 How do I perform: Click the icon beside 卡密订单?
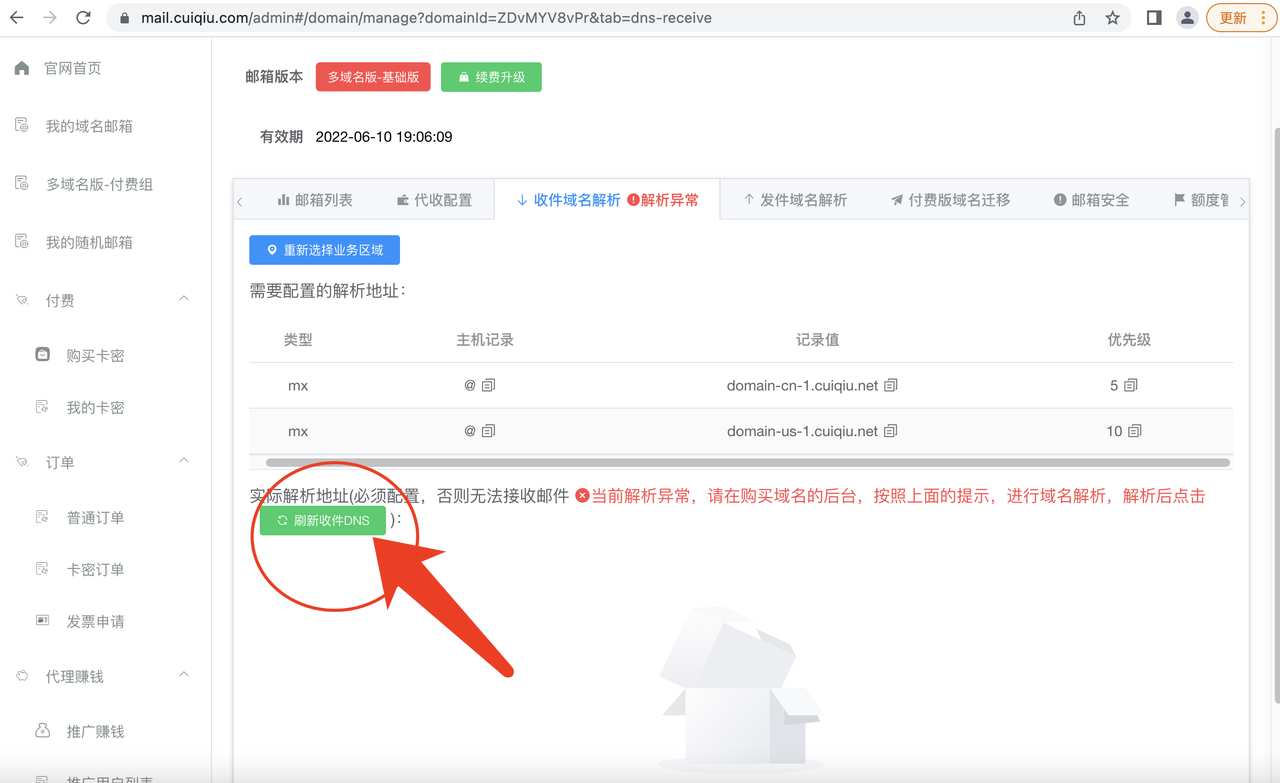pos(42,568)
